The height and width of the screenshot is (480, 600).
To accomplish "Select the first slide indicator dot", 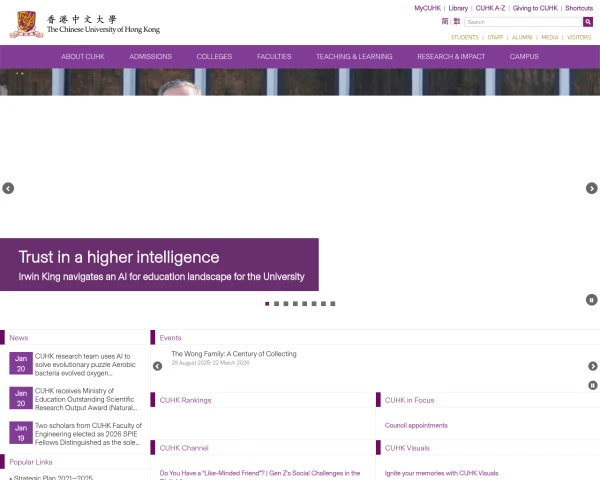I will [x=267, y=303].
